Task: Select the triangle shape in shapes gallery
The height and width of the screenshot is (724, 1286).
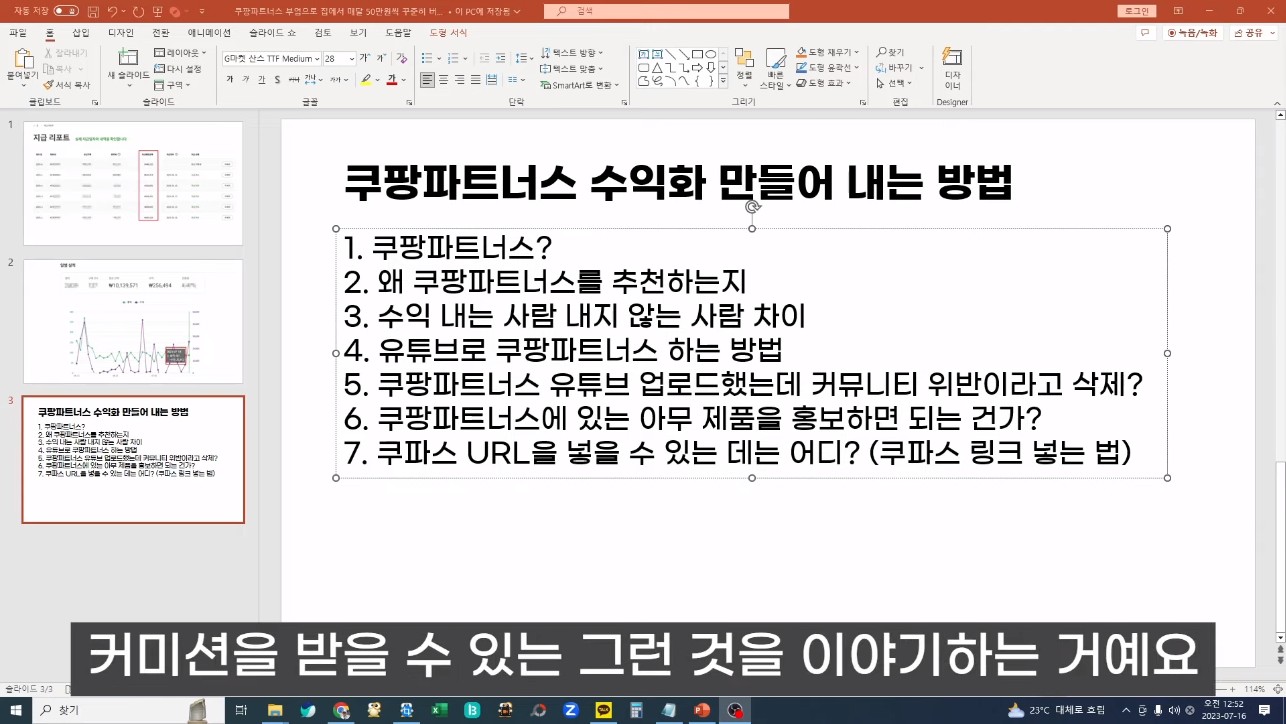Action: click(658, 68)
